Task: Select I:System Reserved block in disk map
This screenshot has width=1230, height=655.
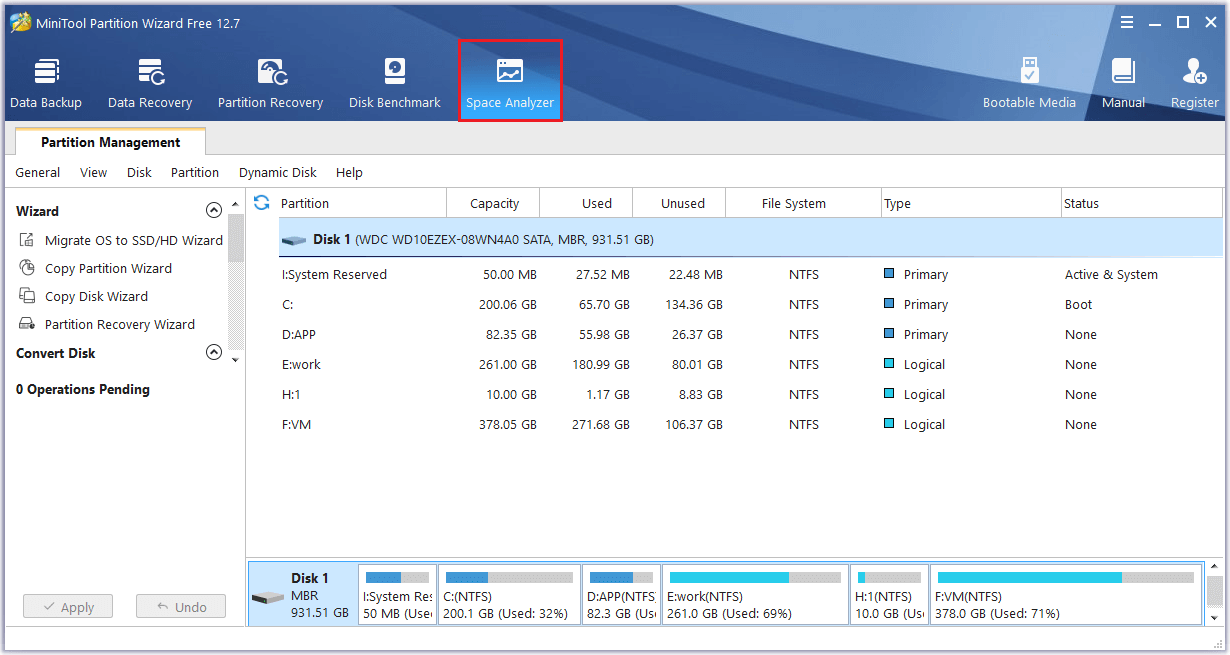Action: tap(398, 594)
